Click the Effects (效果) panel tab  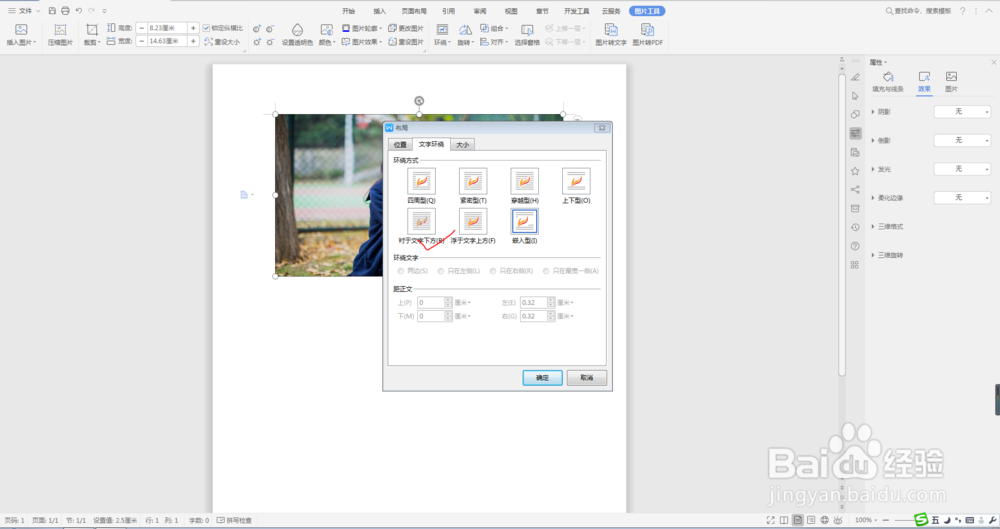(924, 82)
